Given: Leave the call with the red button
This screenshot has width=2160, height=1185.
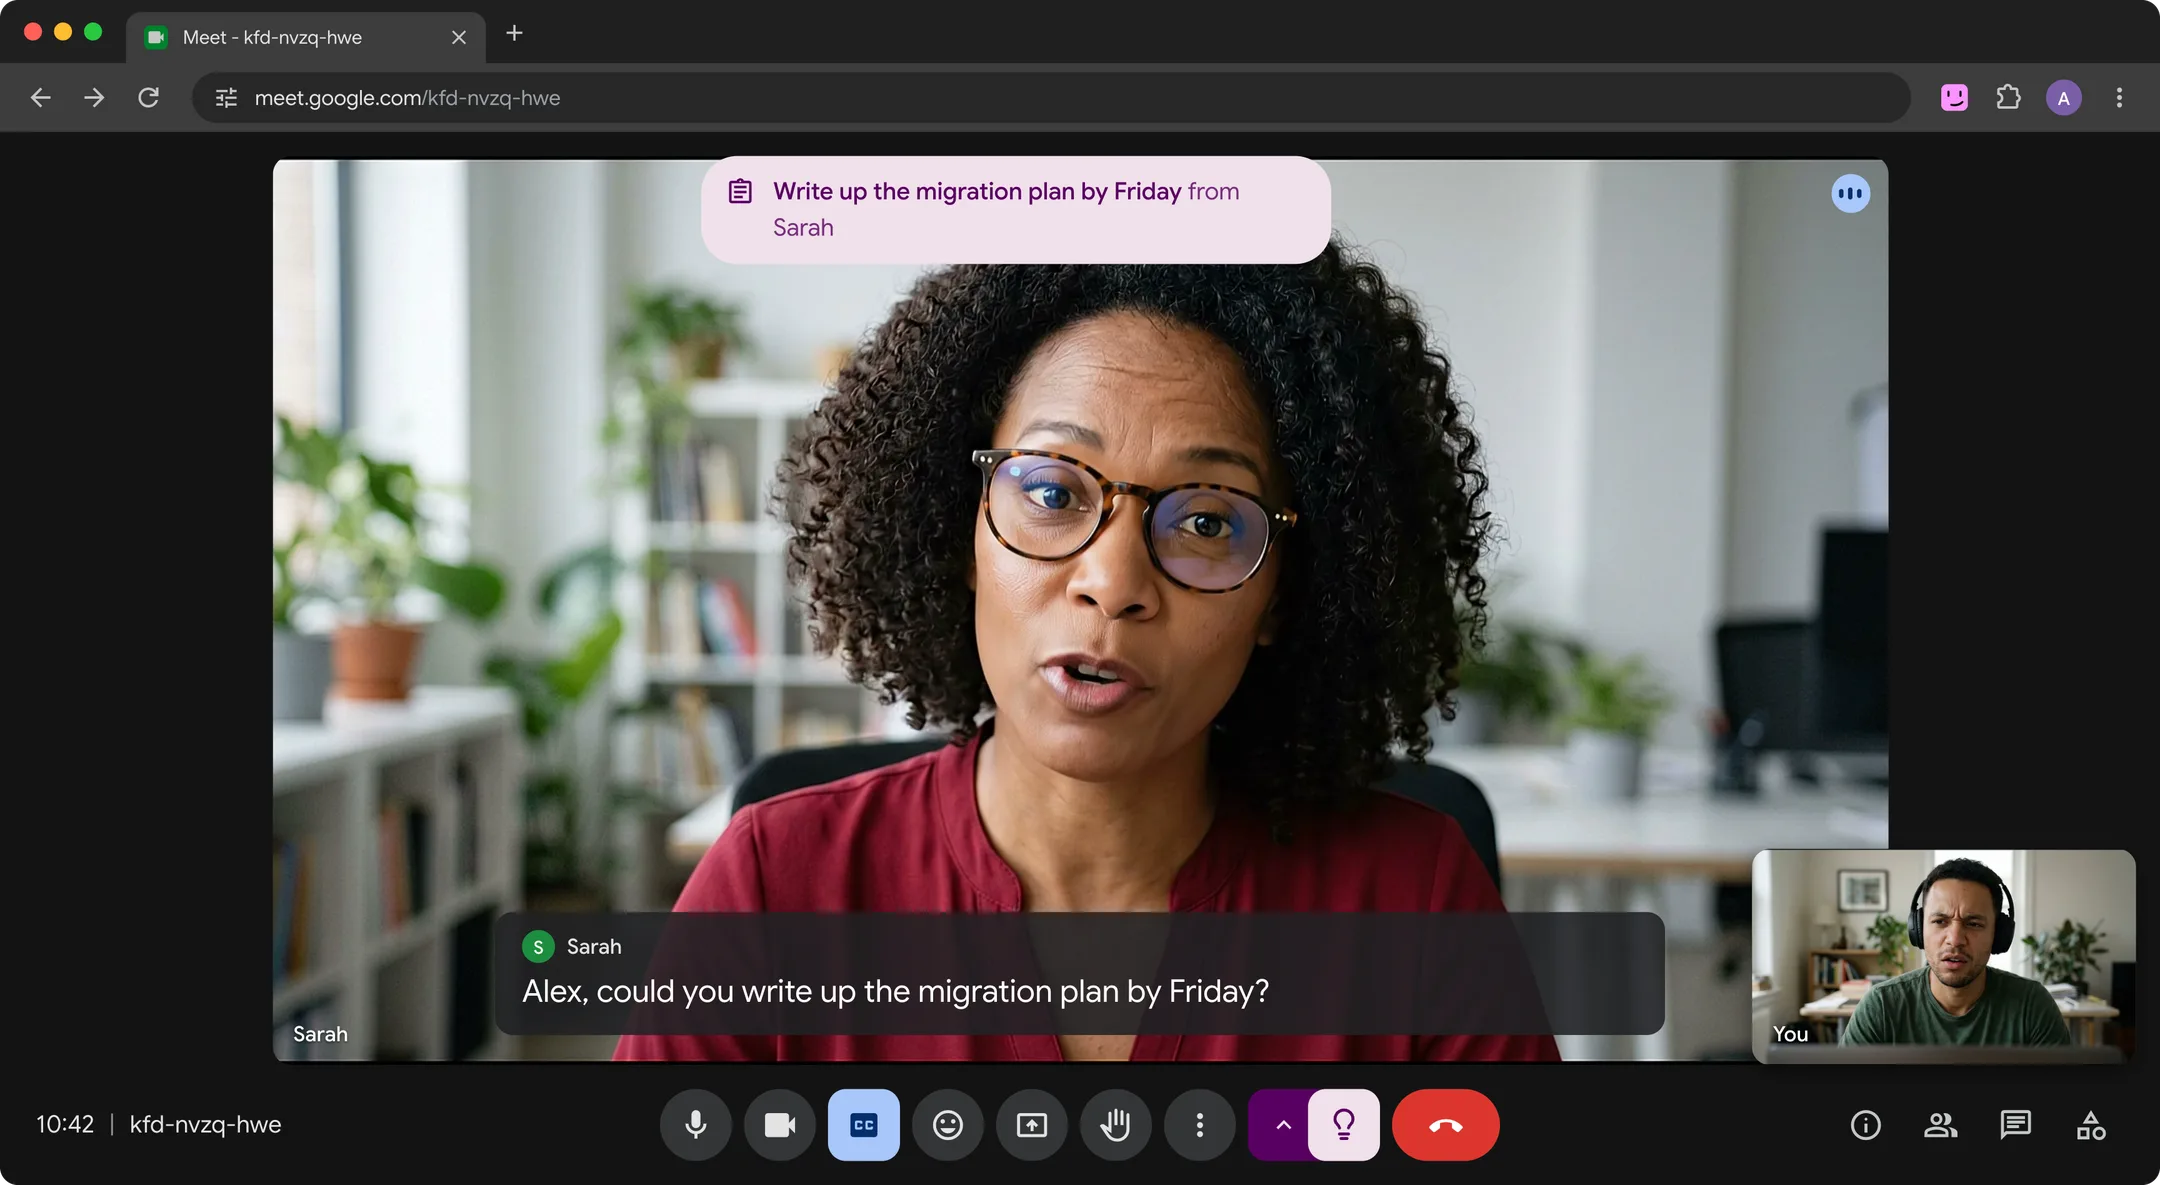Looking at the screenshot, I should [x=1445, y=1125].
